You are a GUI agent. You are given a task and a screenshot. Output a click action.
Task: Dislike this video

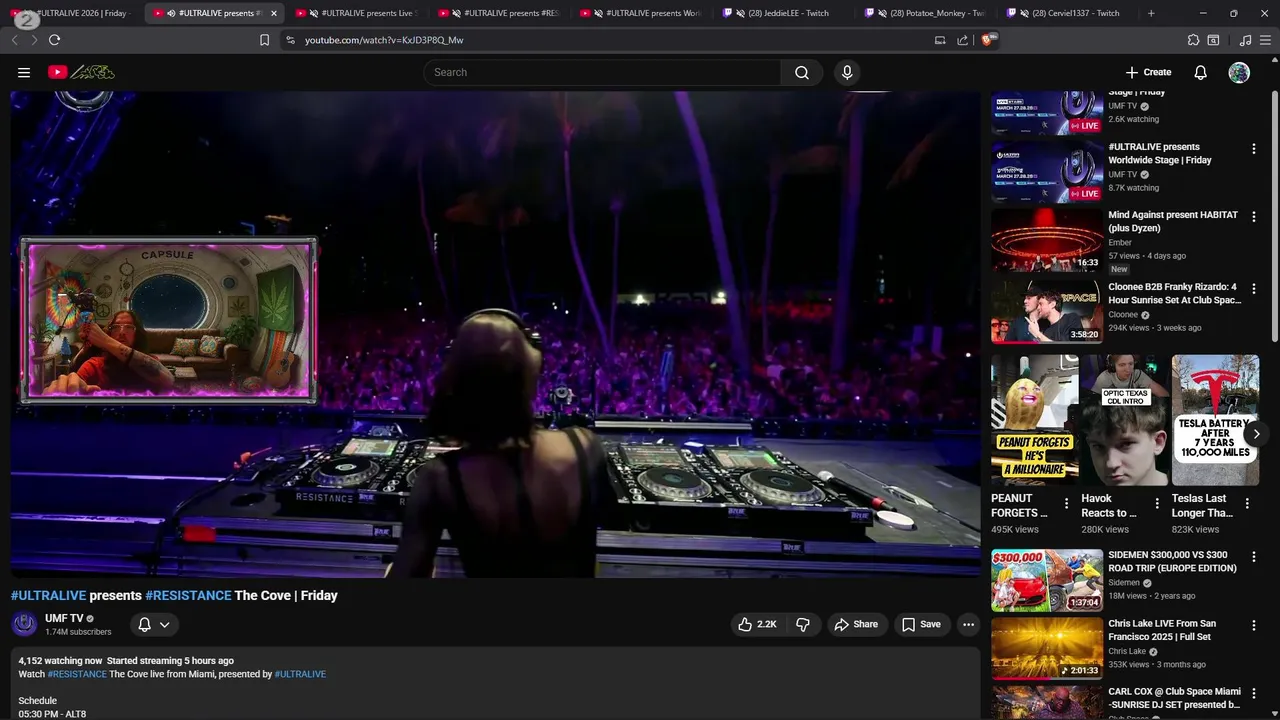click(802, 624)
